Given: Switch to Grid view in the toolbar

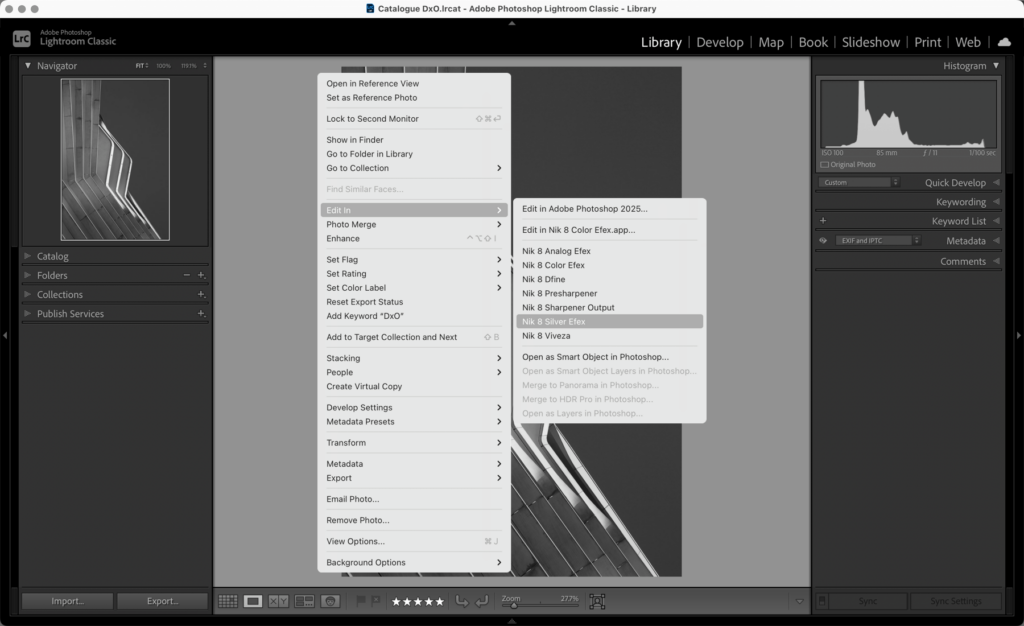Looking at the screenshot, I should pyautogui.click(x=227, y=601).
